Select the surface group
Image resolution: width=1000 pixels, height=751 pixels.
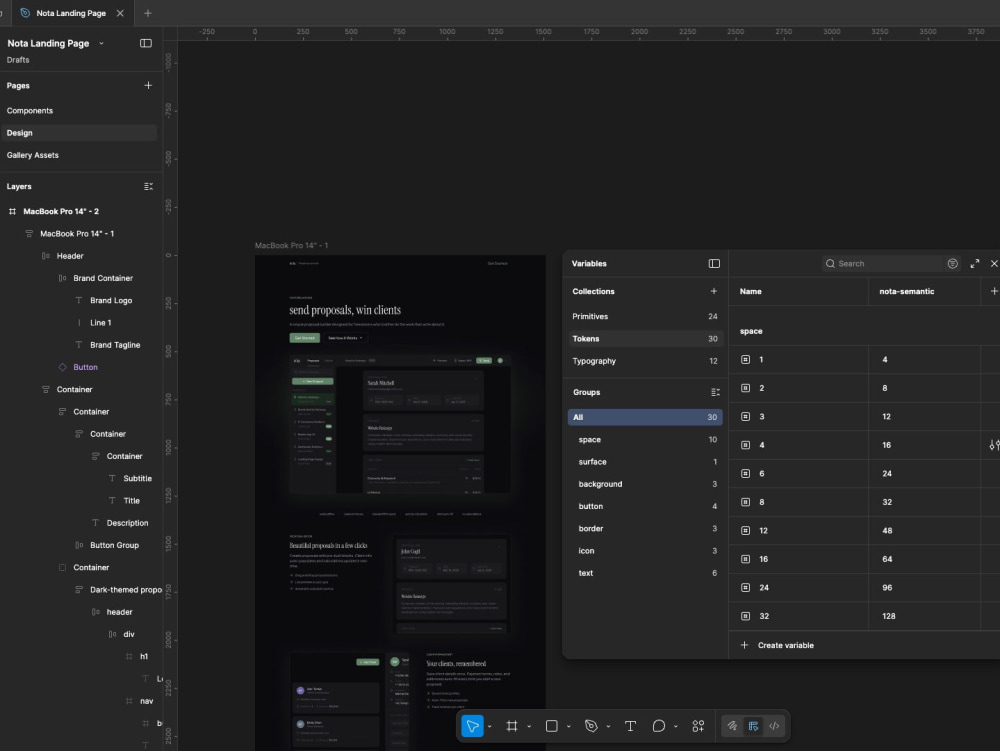[x=645, y=462]
